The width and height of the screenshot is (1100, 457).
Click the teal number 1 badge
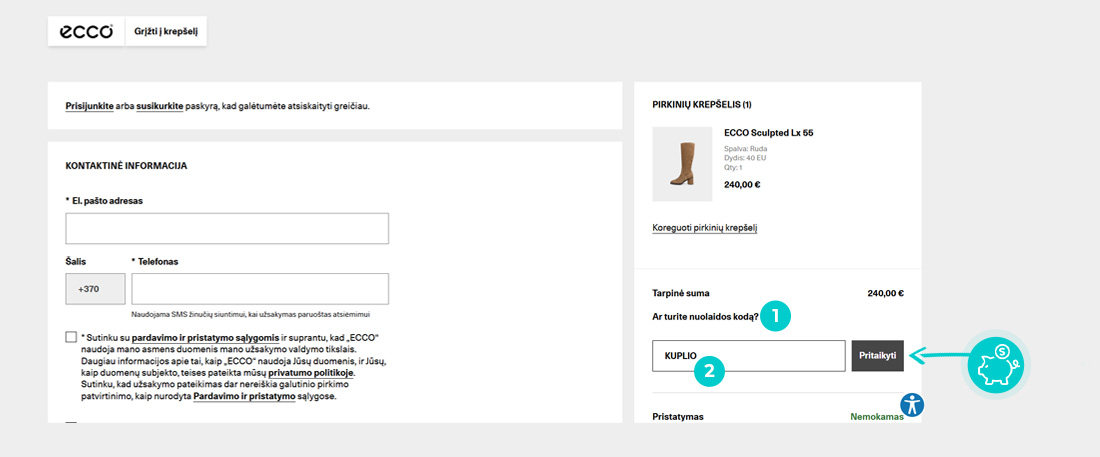point(776,317)
